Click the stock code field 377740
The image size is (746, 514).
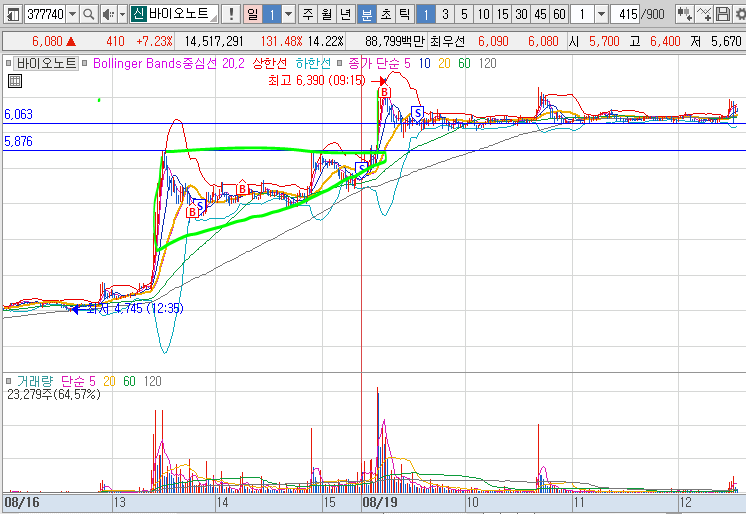coord(45,14)
